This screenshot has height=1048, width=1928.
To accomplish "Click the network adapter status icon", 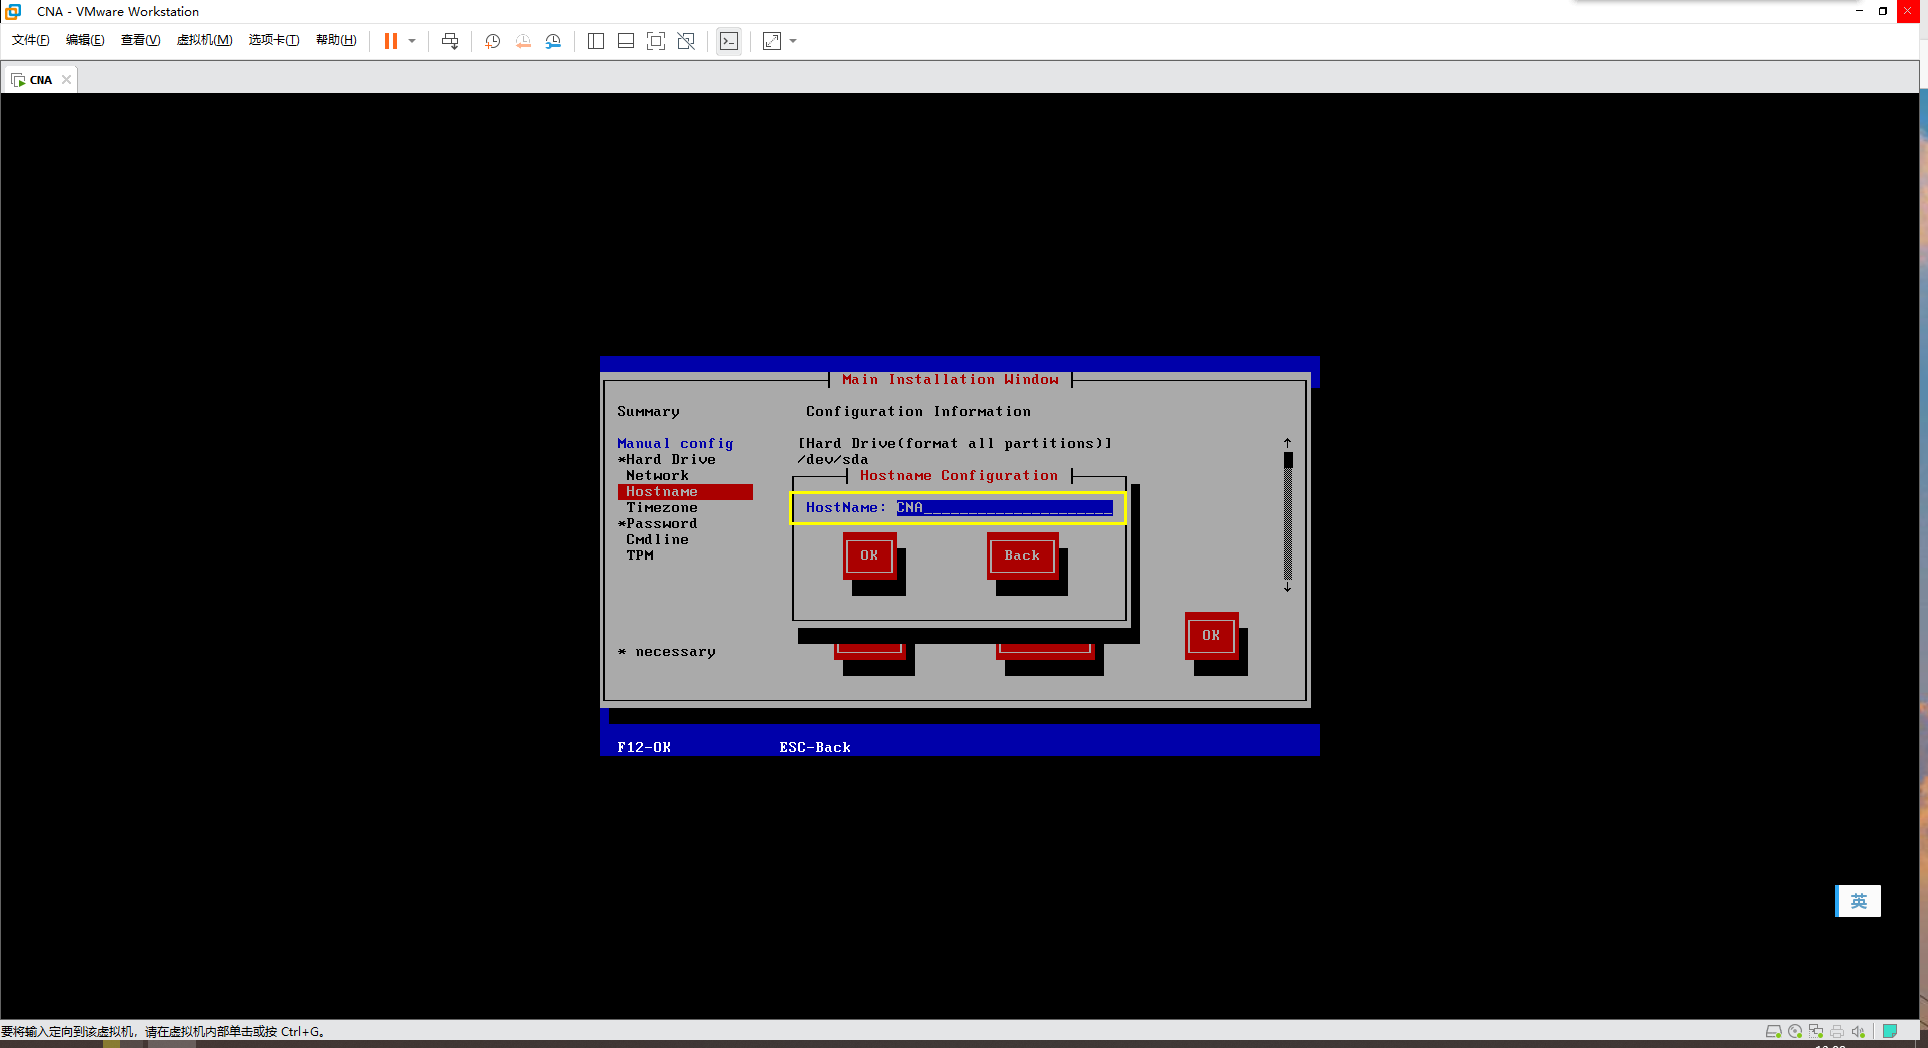I will click(x=1816, y=1032).
